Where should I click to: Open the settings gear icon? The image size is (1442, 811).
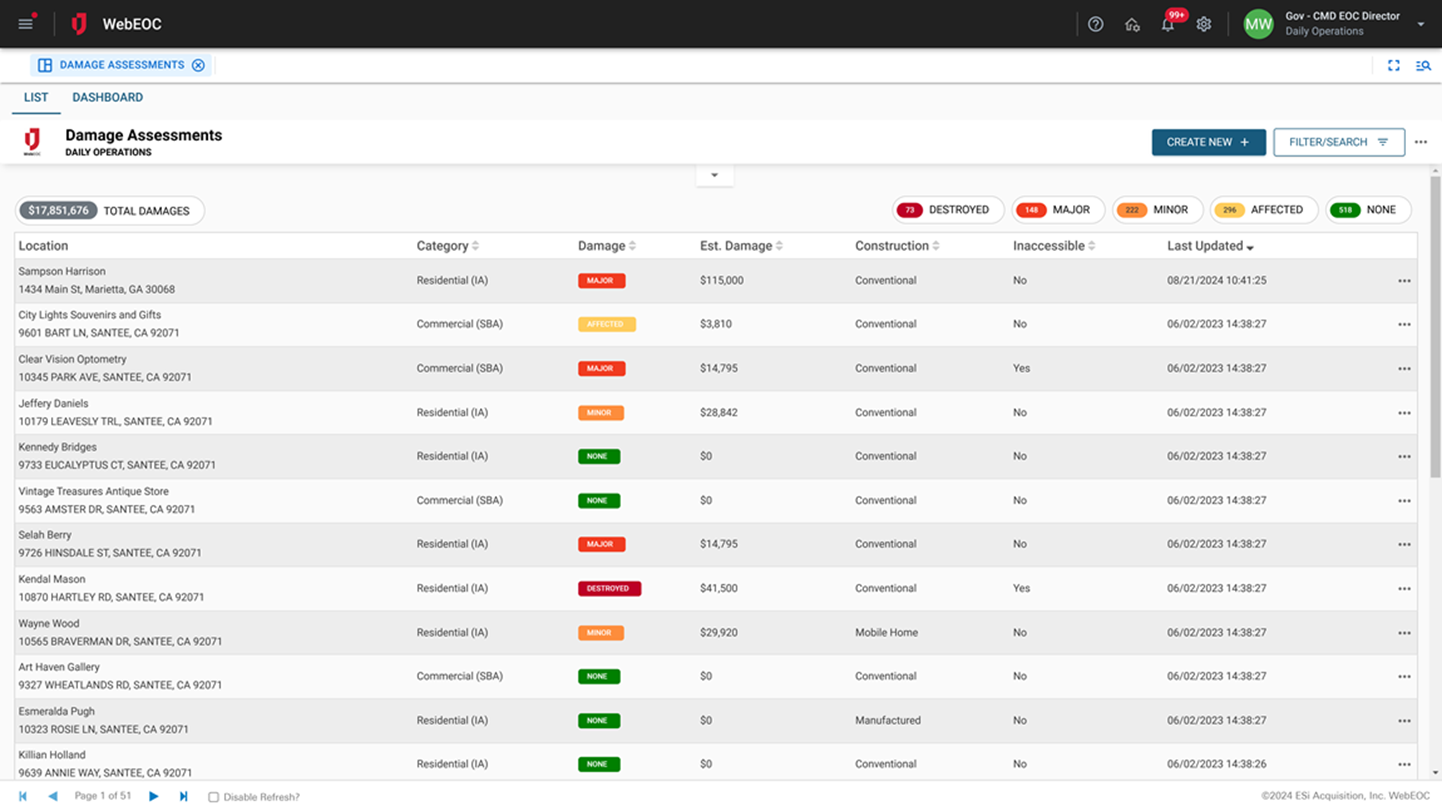pyautogui.click(x=1204, y=24)
